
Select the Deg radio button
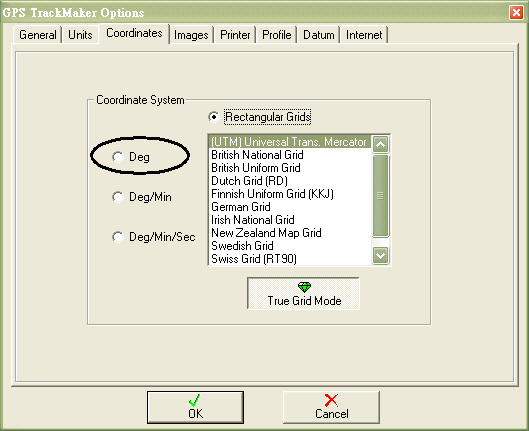click(118, 156)
